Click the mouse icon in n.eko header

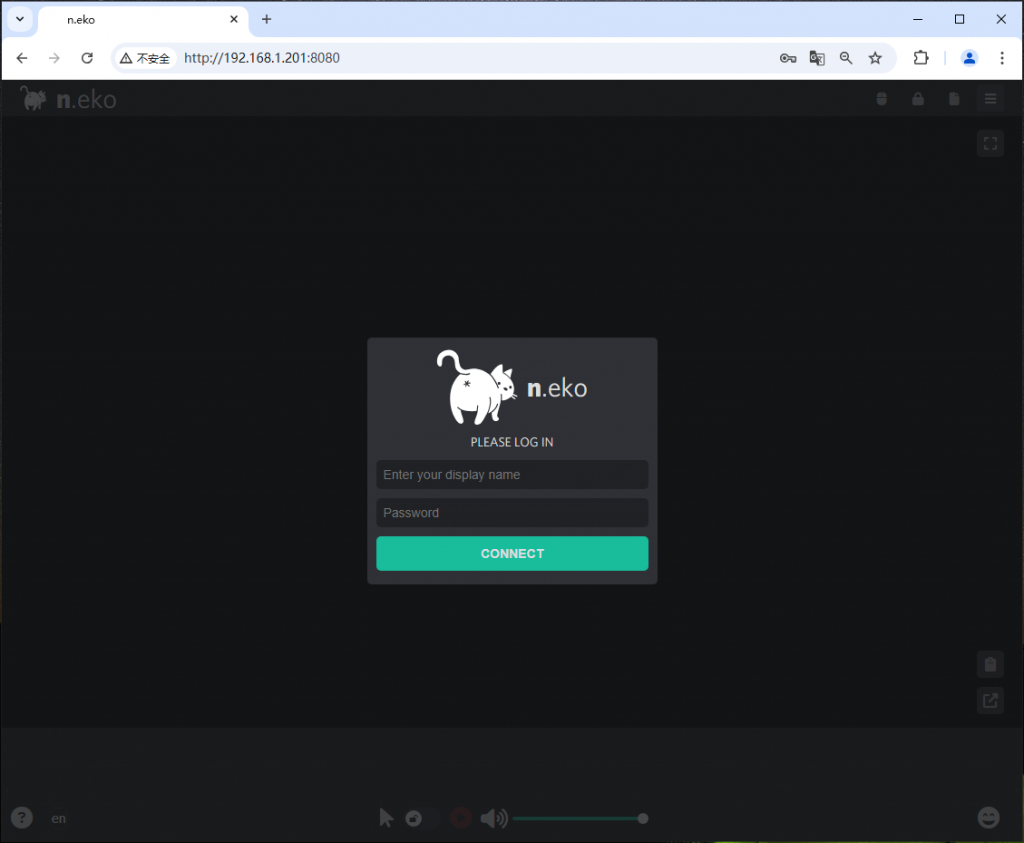click(x=881, y=99)
